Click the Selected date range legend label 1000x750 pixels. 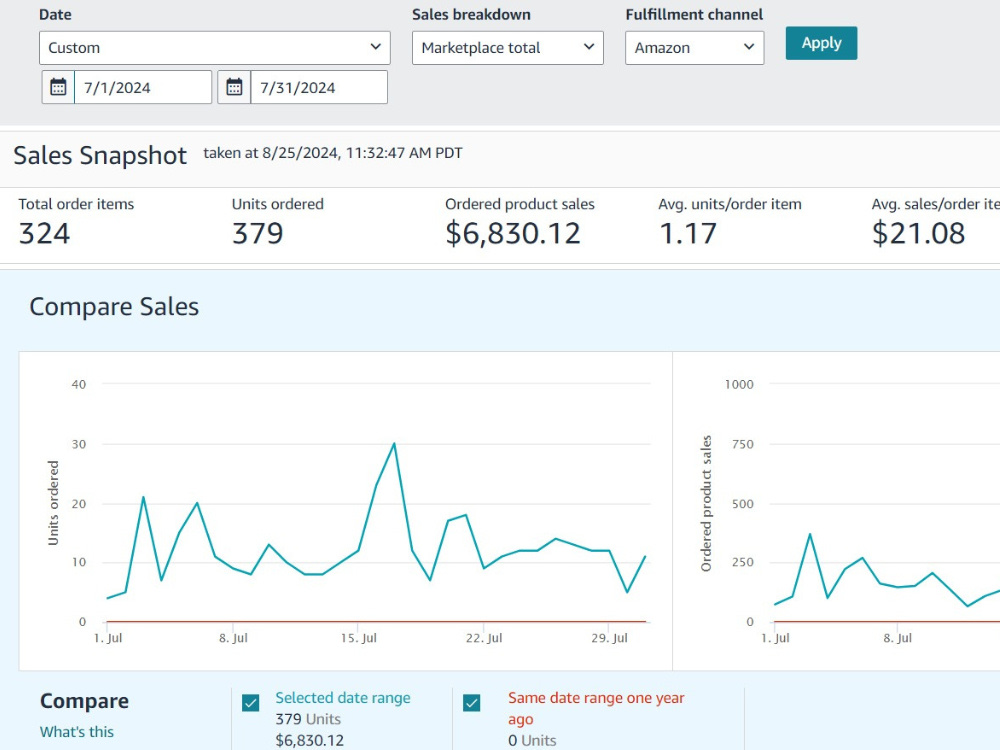(x=343, y=698)
